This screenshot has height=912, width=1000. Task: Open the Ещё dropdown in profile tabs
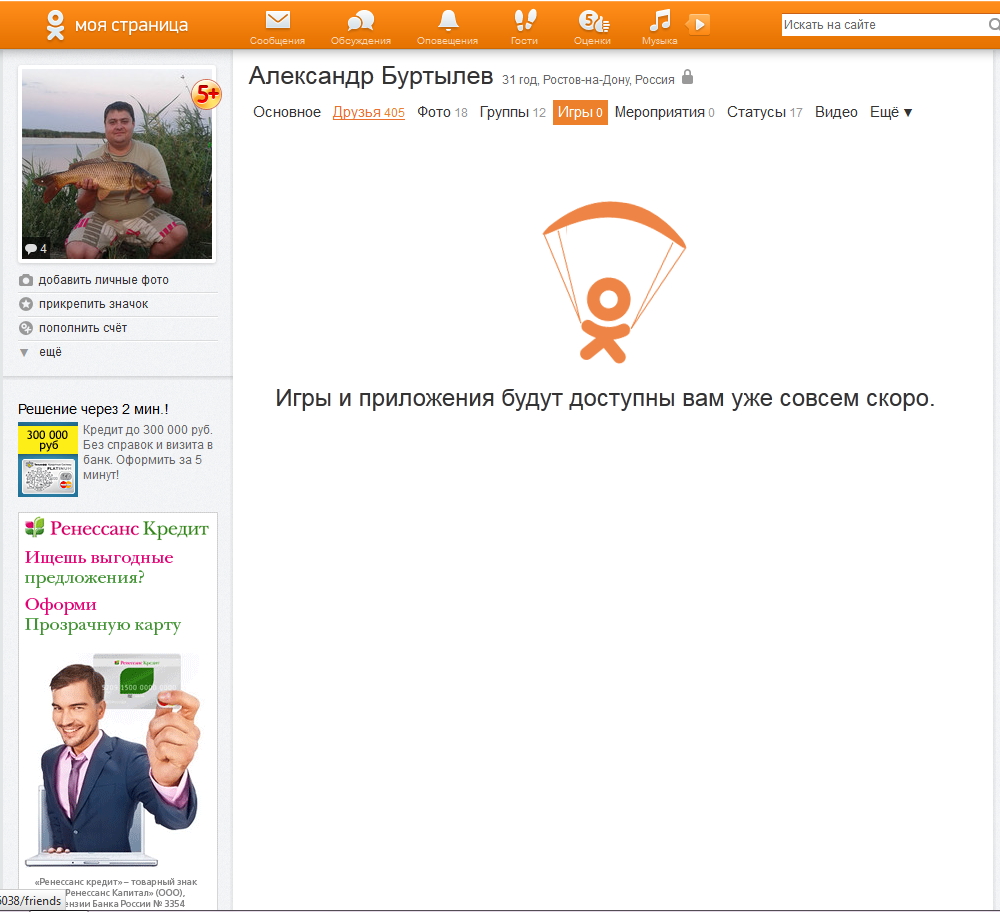[x=891, y=112]
